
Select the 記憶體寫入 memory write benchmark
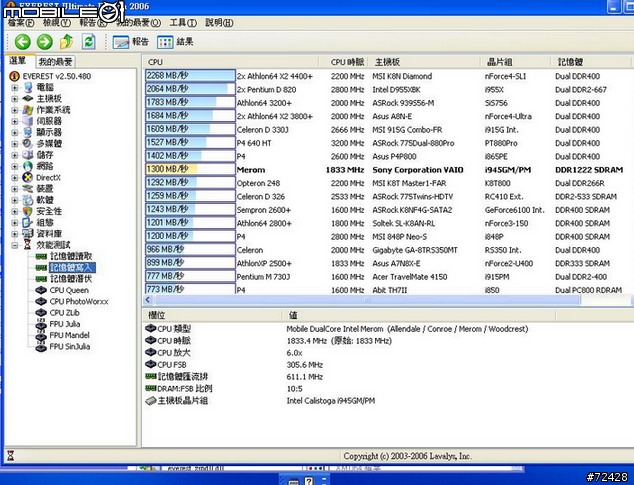pyautogui.click(x=72, y=267)
